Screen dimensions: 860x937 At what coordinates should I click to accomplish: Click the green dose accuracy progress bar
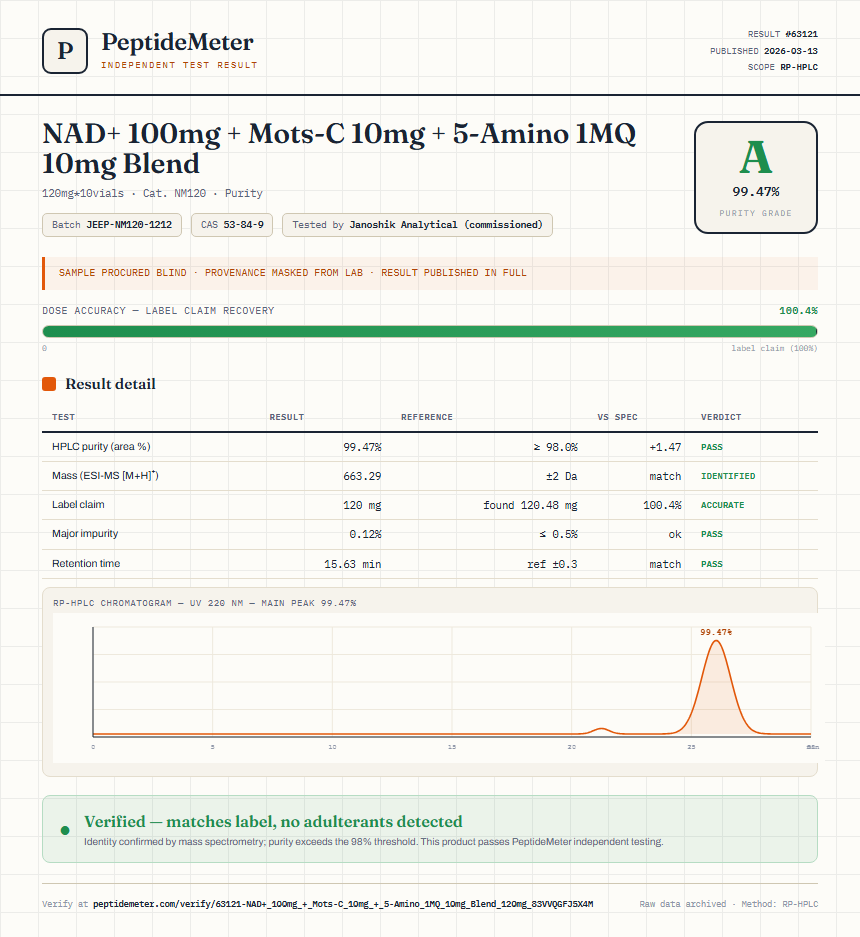pos(430,332)
